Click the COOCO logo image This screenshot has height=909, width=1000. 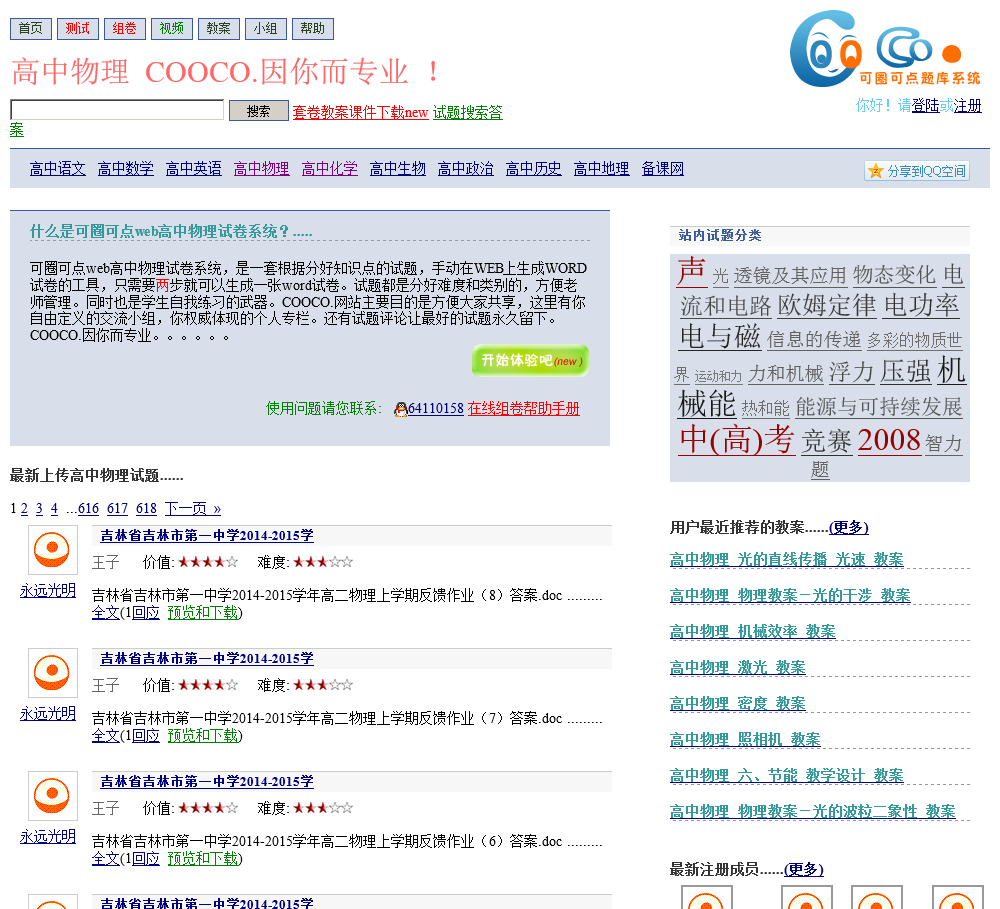pyautogui.click(x=885, y=48)
